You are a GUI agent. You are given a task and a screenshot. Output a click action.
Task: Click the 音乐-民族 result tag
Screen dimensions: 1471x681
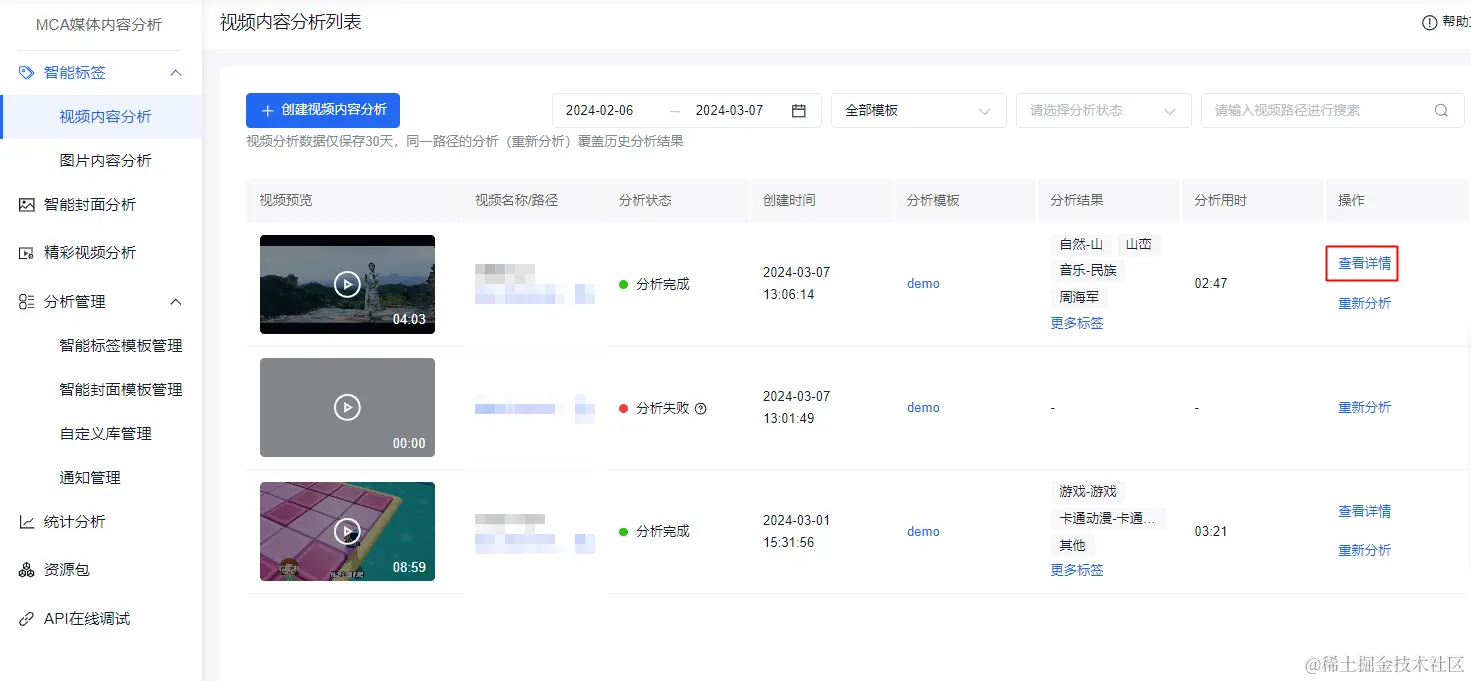(1089, 271)
